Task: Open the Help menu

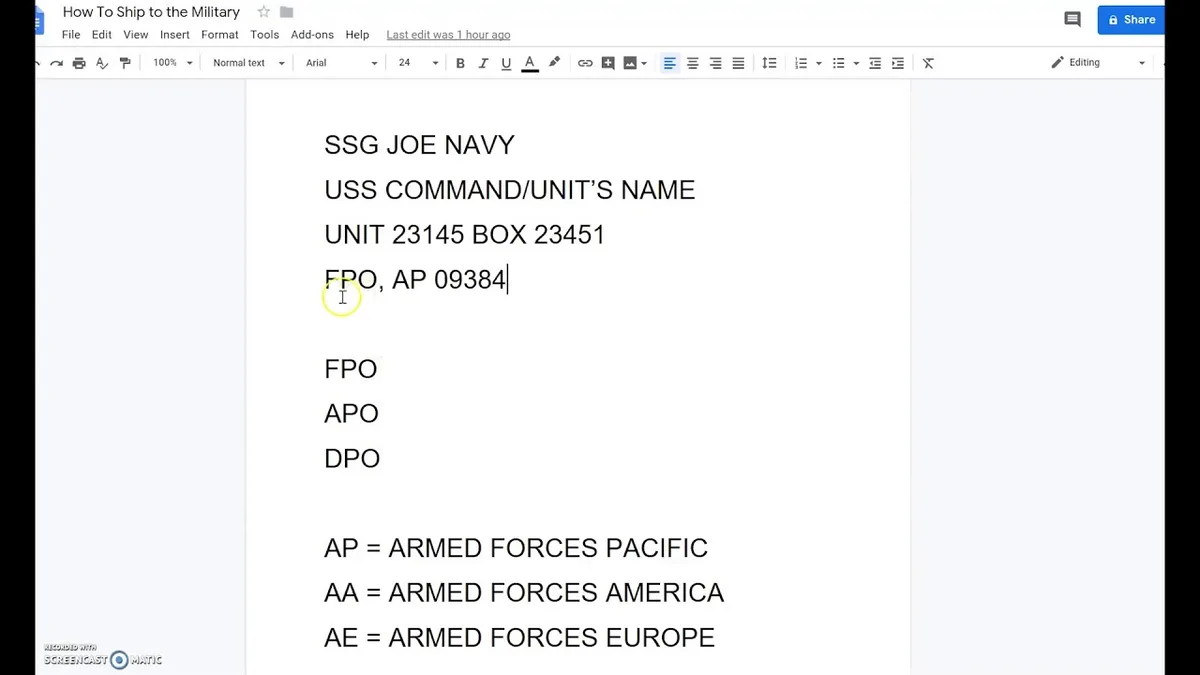Action: coord(357,34)
